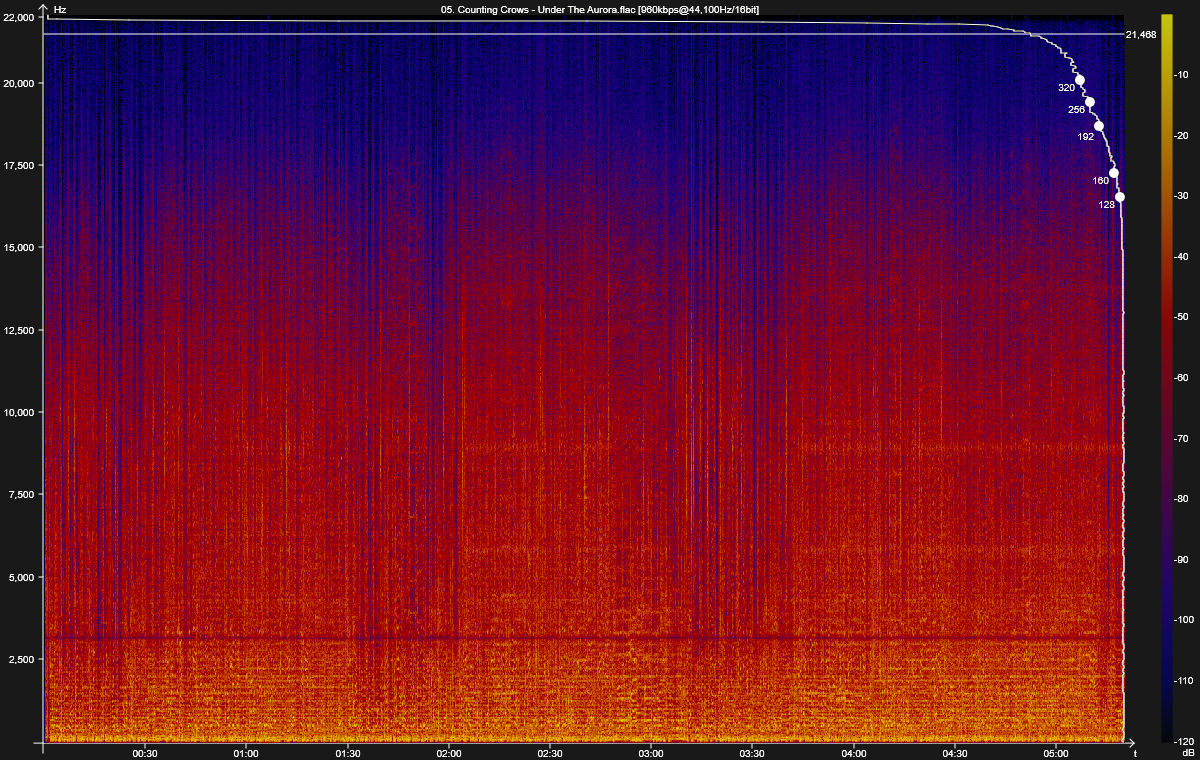
Task: Click the 10,000 Hz axis label
Action: coord(19,412)
